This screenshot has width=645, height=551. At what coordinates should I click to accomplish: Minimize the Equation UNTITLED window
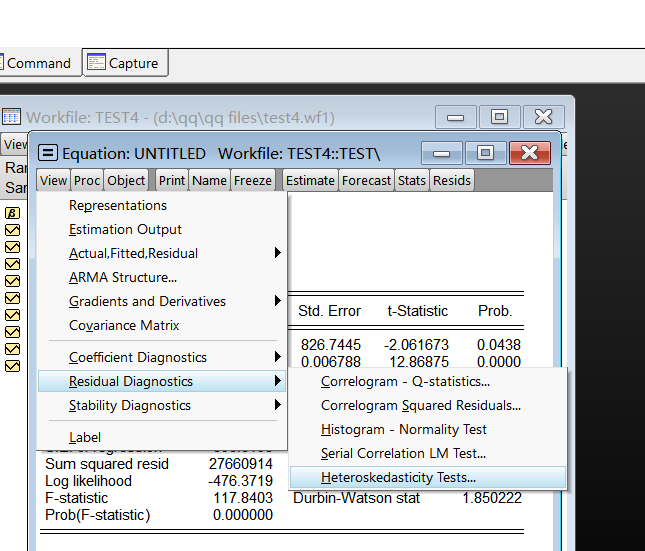point(441,152)
